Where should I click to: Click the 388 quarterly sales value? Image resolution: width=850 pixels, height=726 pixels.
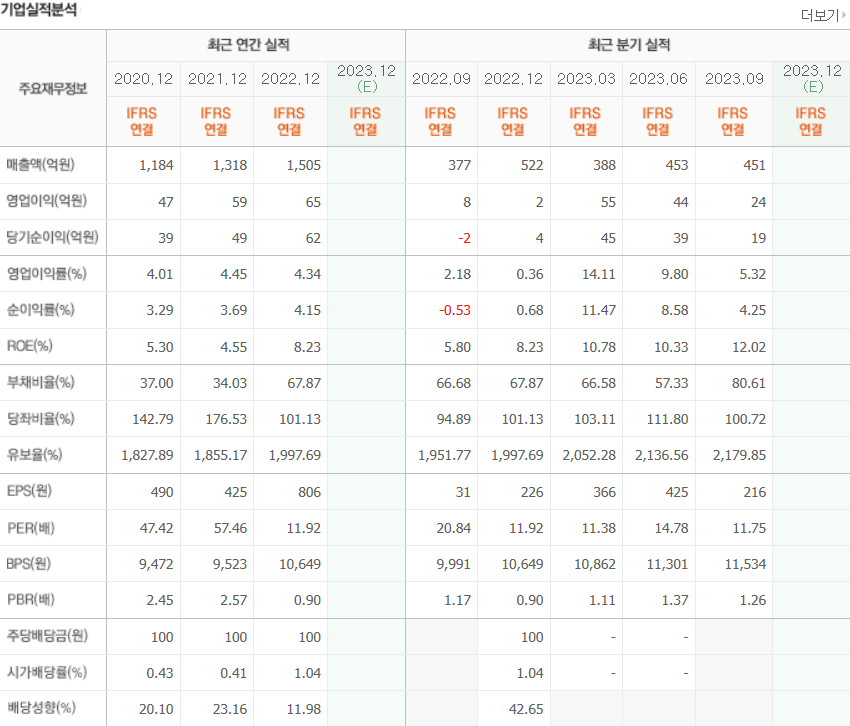click(x=604, y=165)
